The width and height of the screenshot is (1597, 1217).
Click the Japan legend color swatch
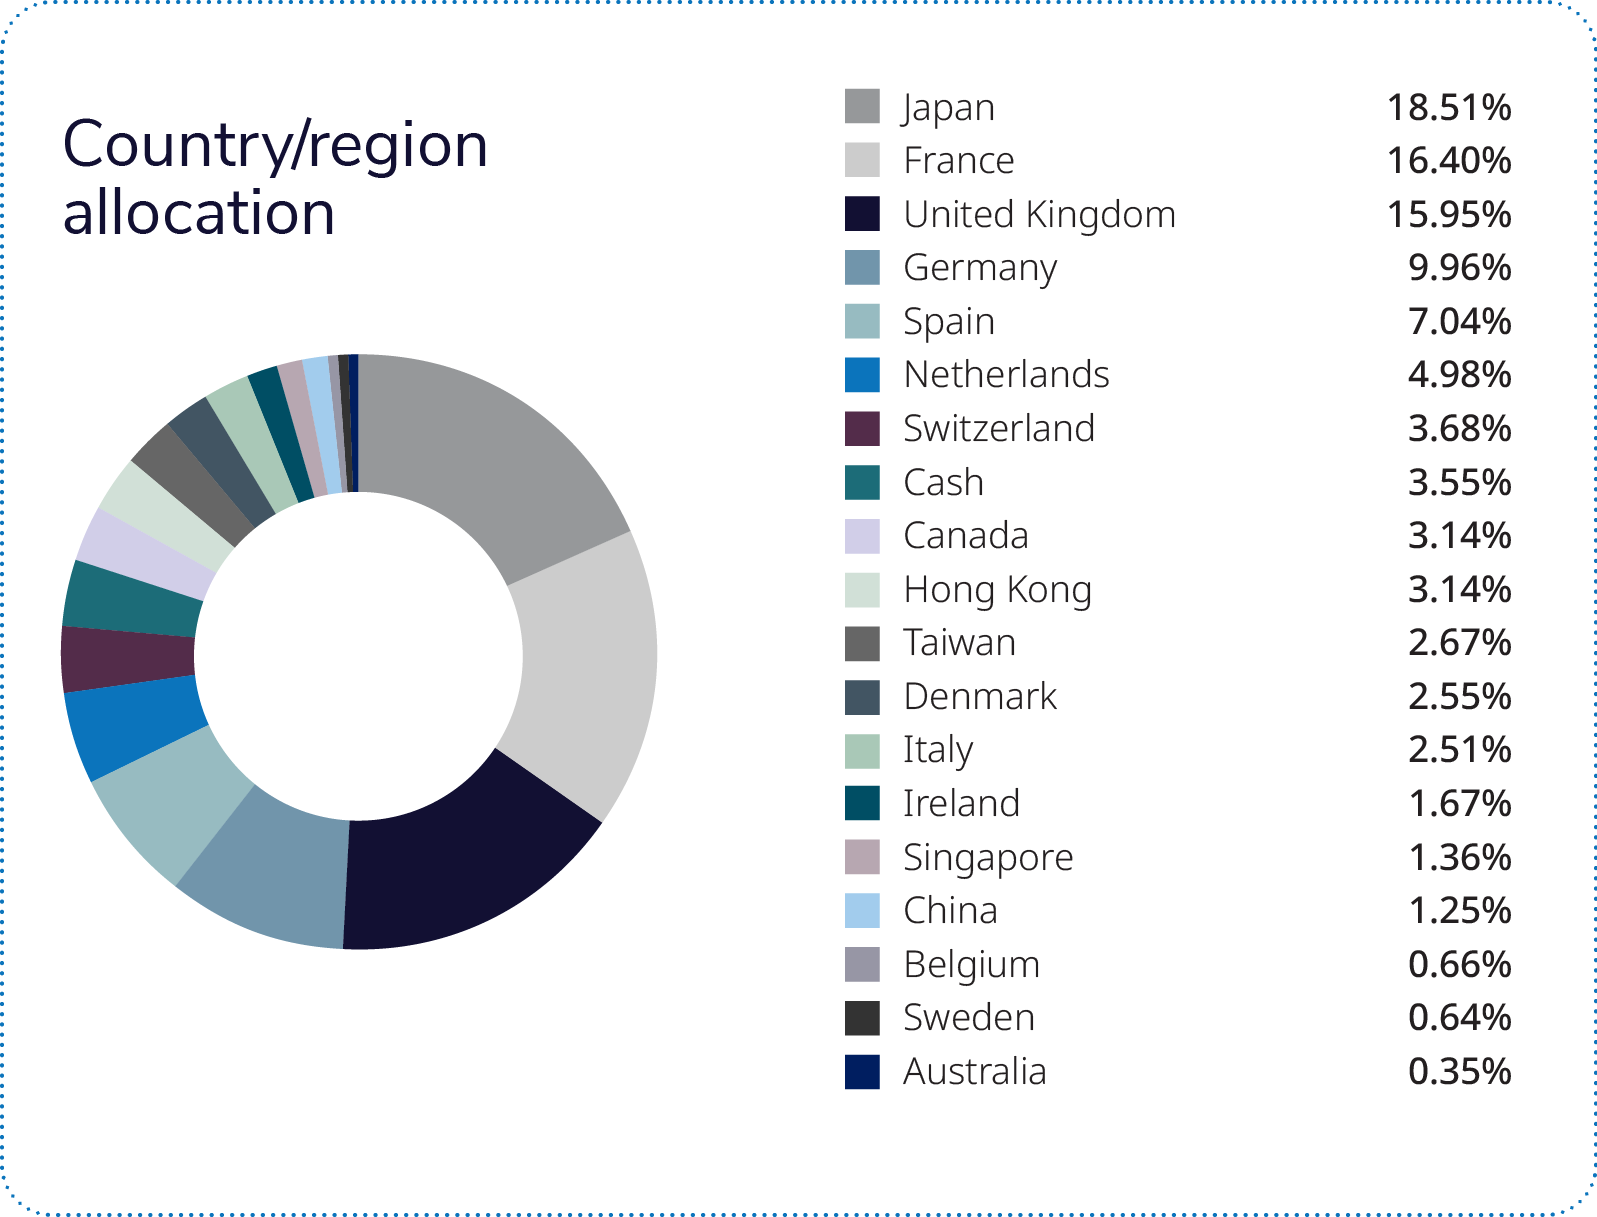(x=862, y=107)
